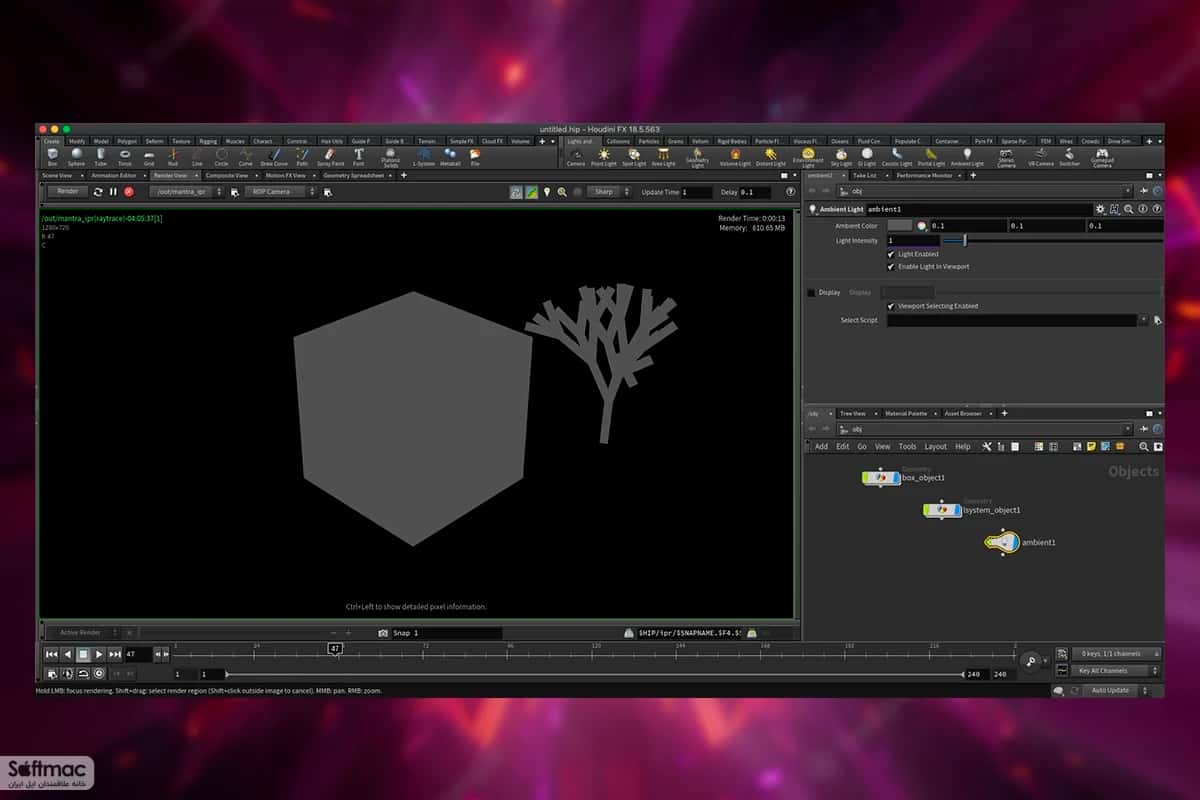Click the Render button
Image resolution: width=1200 pixels, height=800 pixels.
click(x=67, y=191)
